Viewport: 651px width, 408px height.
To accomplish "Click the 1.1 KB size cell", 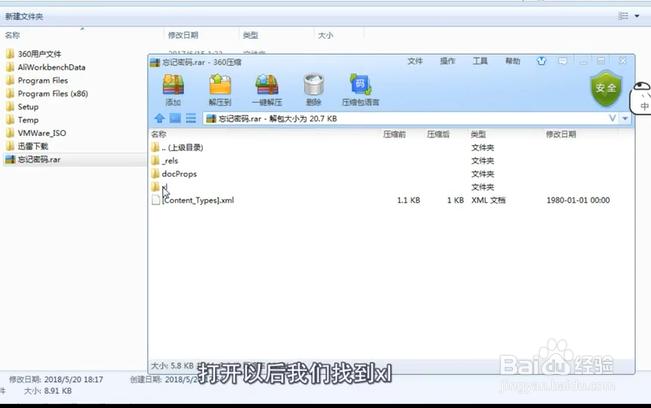I will coord(409,200).
